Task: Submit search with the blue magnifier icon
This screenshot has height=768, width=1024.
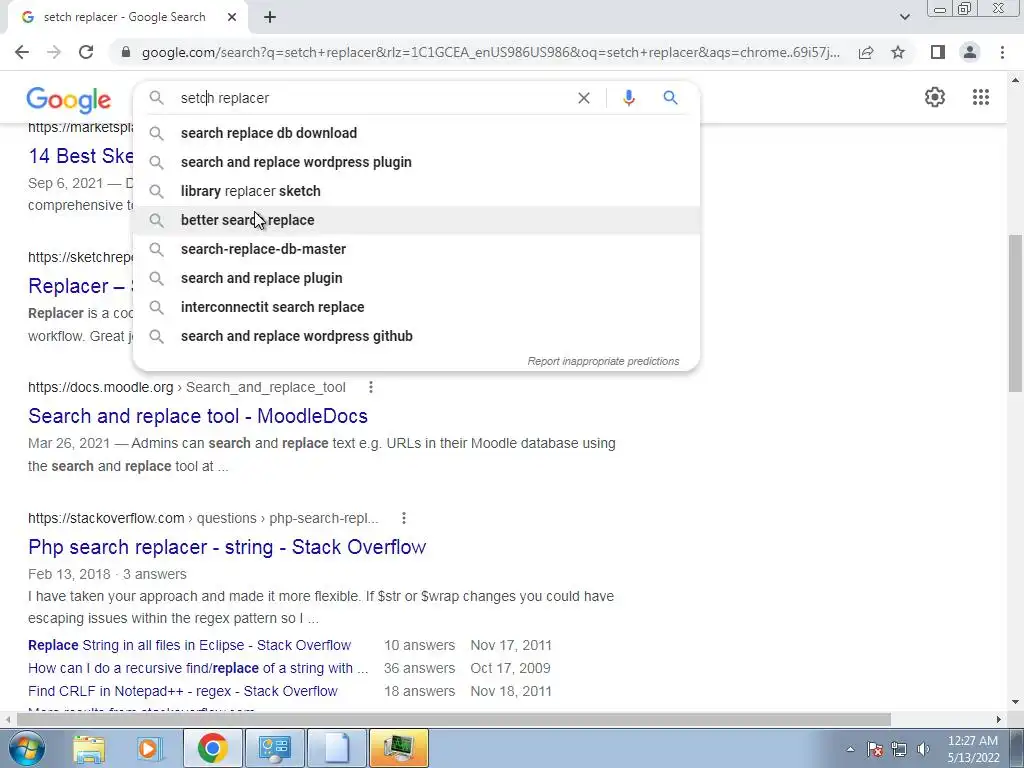Action: 670,98
